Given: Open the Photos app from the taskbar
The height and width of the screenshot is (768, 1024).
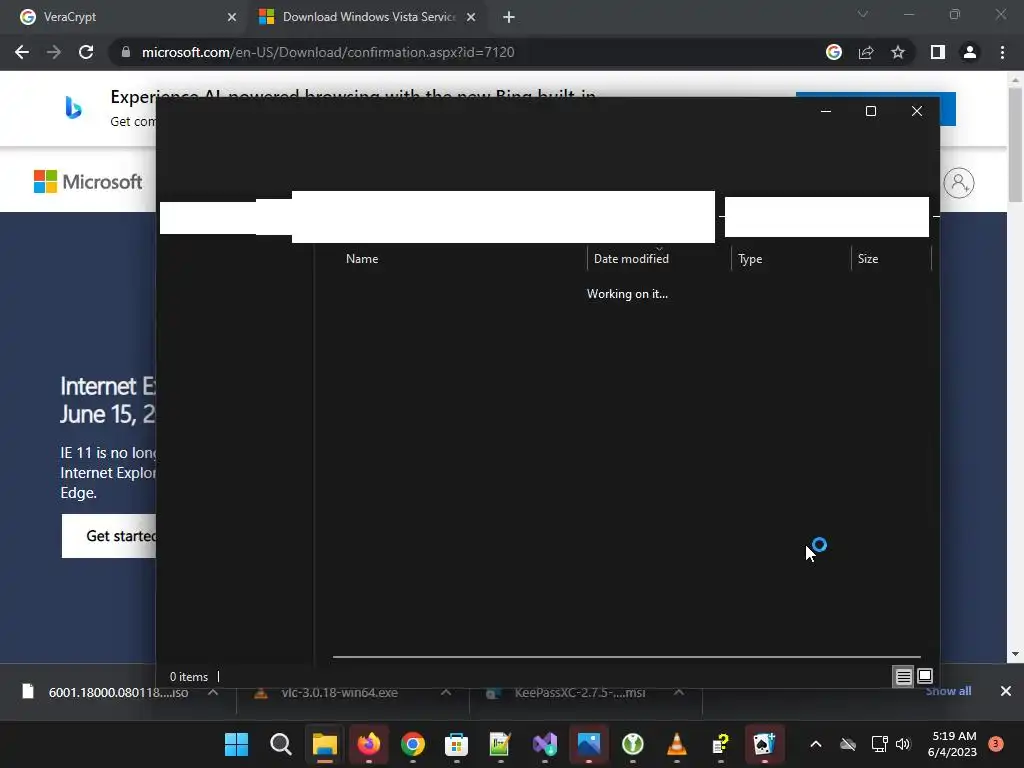Looking at the screenshot, I should pos(589,744).
